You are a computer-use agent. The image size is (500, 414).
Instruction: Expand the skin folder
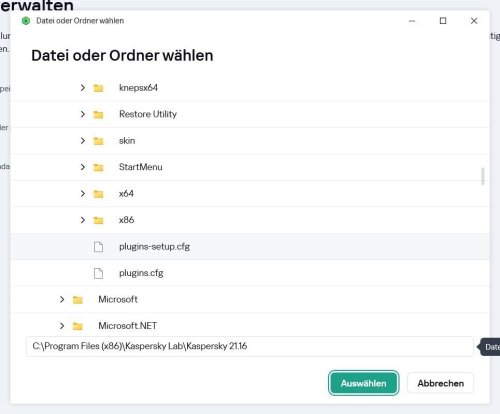pyautogui.click(x=83, y=141)
